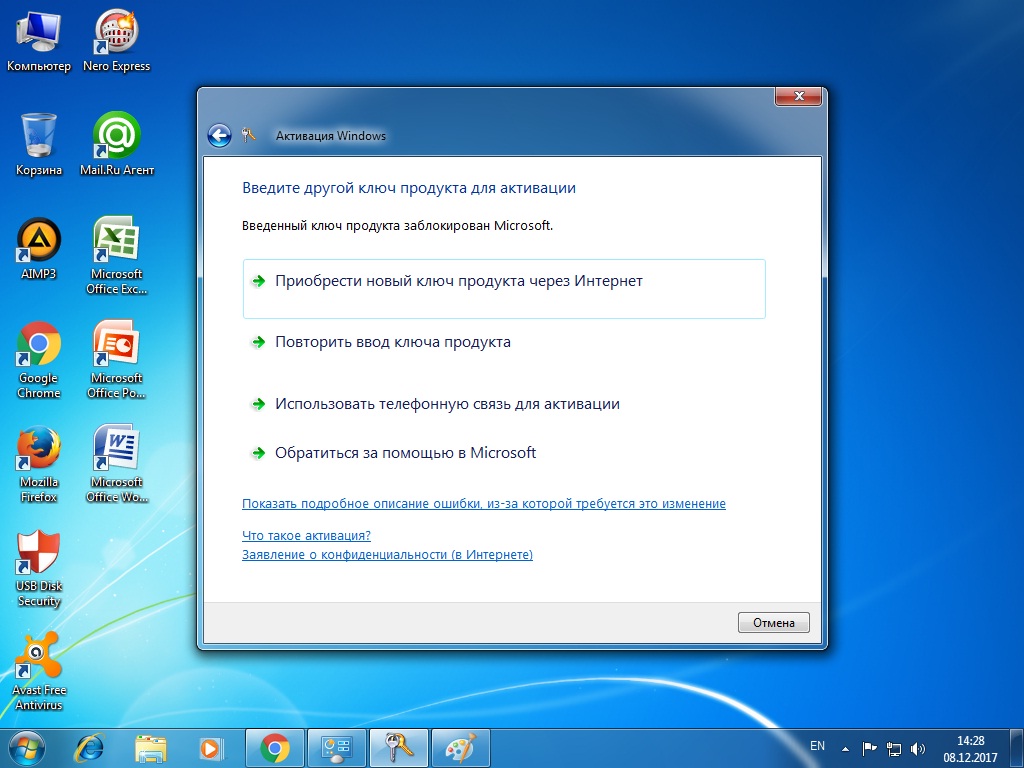
Task: Select the AIMP3 desktop shortcut
Action: pos(39,249)
